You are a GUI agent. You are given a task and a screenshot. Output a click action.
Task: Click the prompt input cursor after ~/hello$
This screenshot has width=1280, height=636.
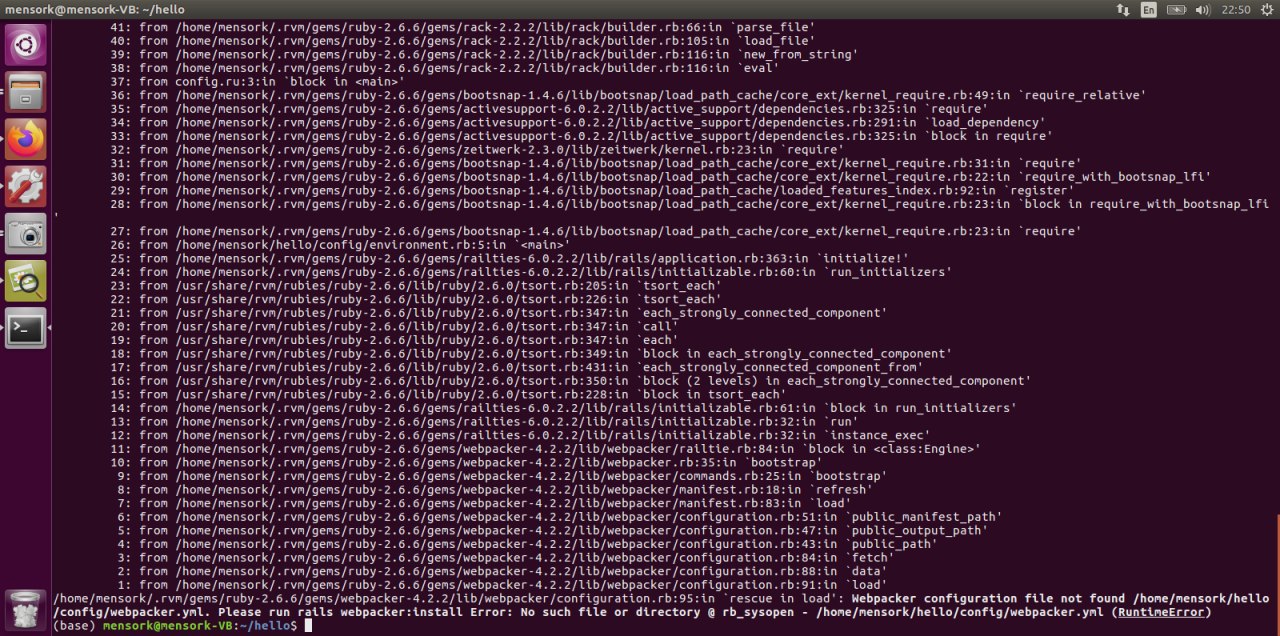coord(310,625)
